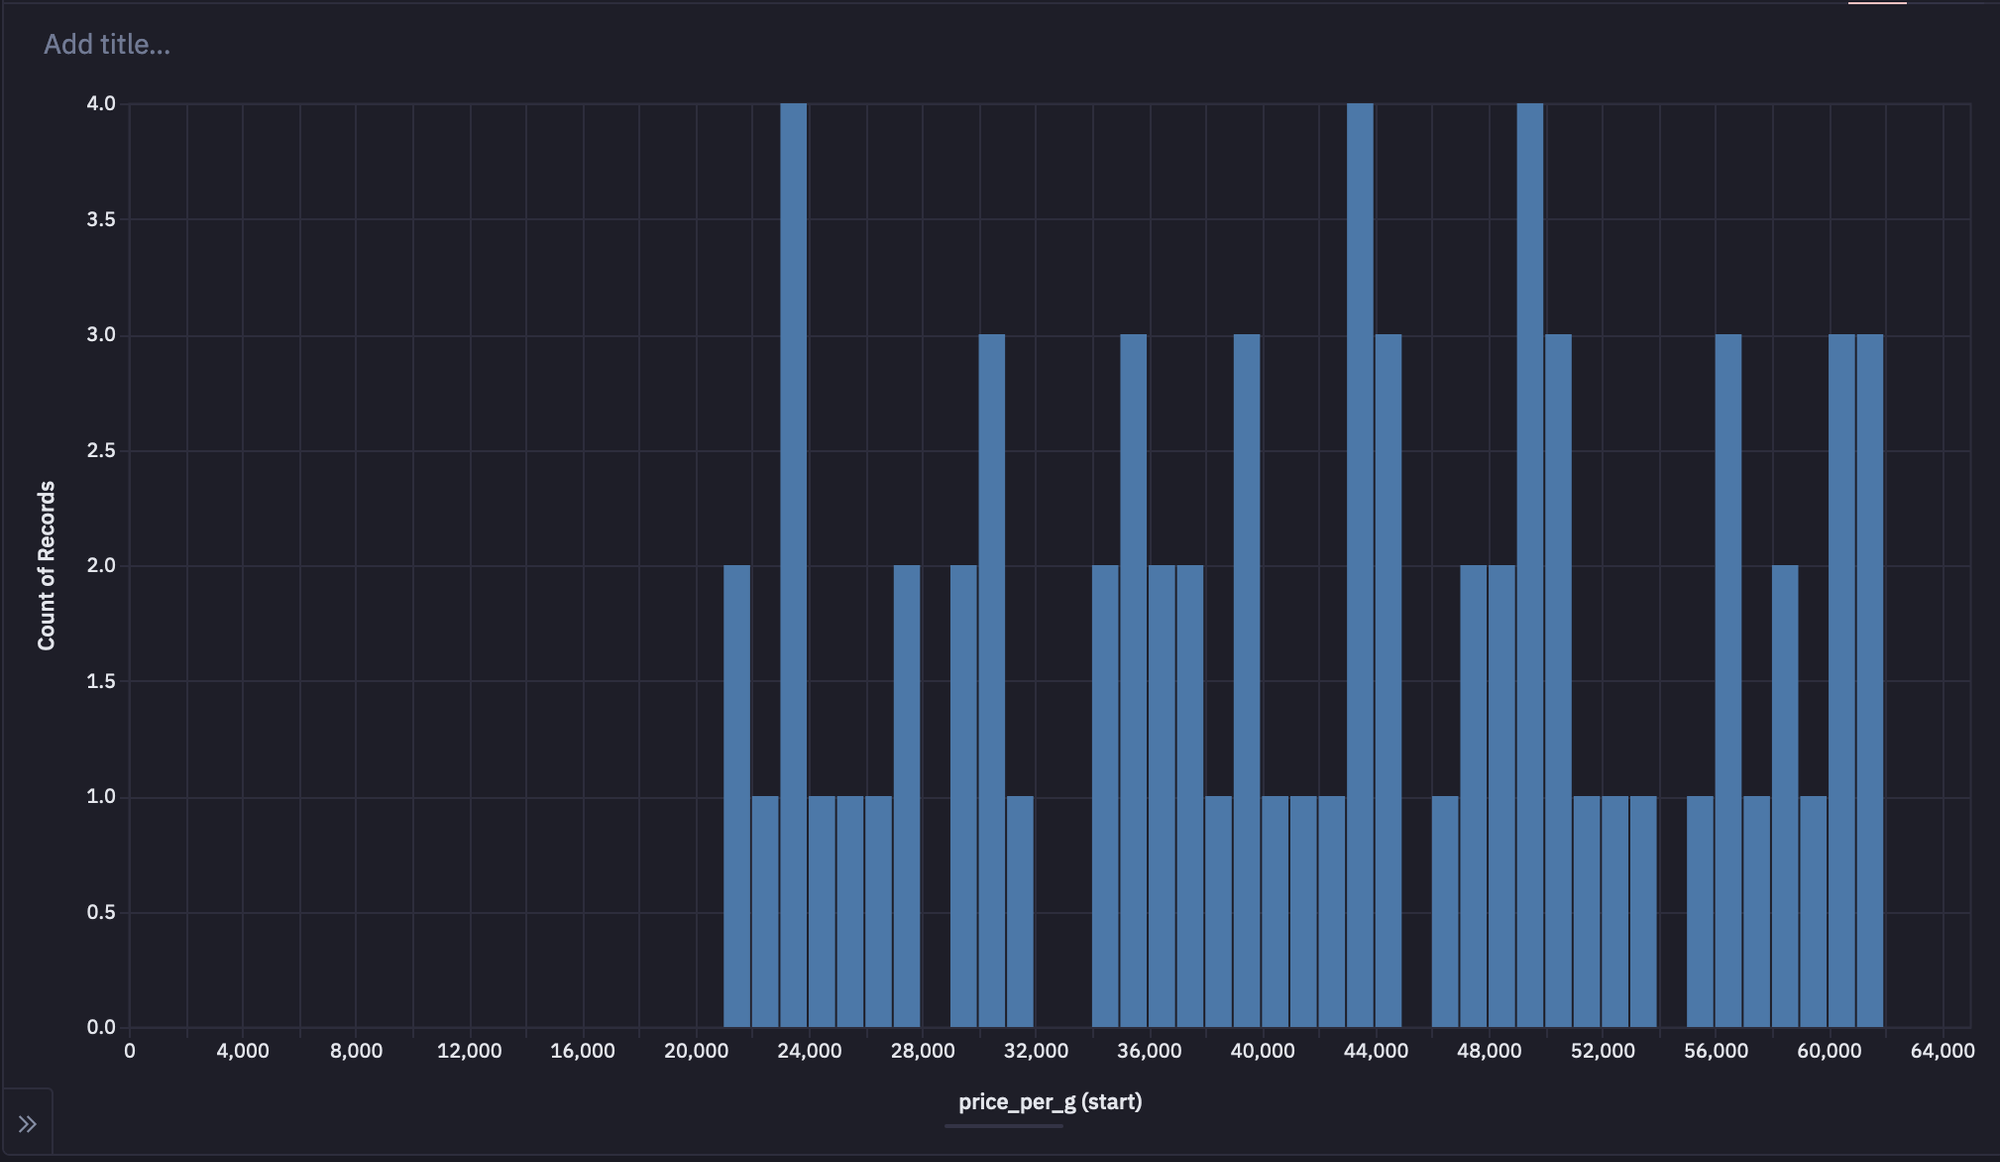This screenshot has height=1162, width=2000.
Task: Click the height-3 bar just left of 40,000
Action: (1246, 680)
